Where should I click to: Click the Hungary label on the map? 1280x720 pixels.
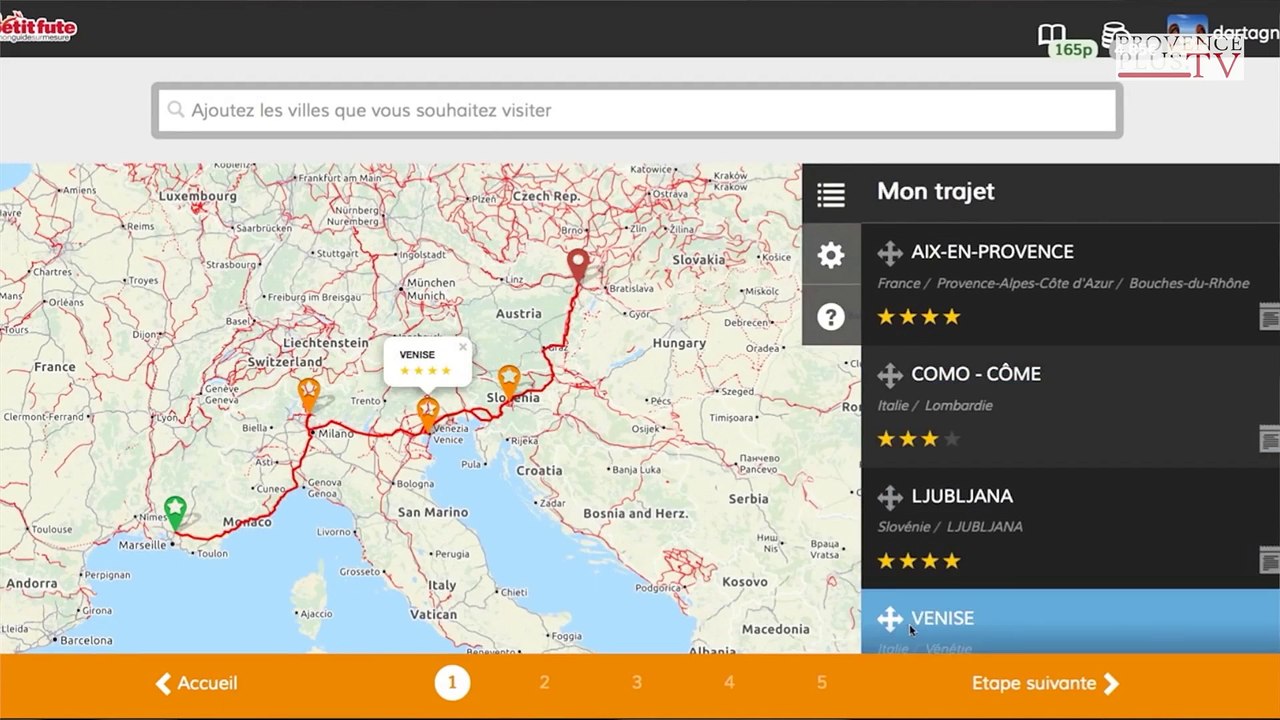click(x=679, y=343)
